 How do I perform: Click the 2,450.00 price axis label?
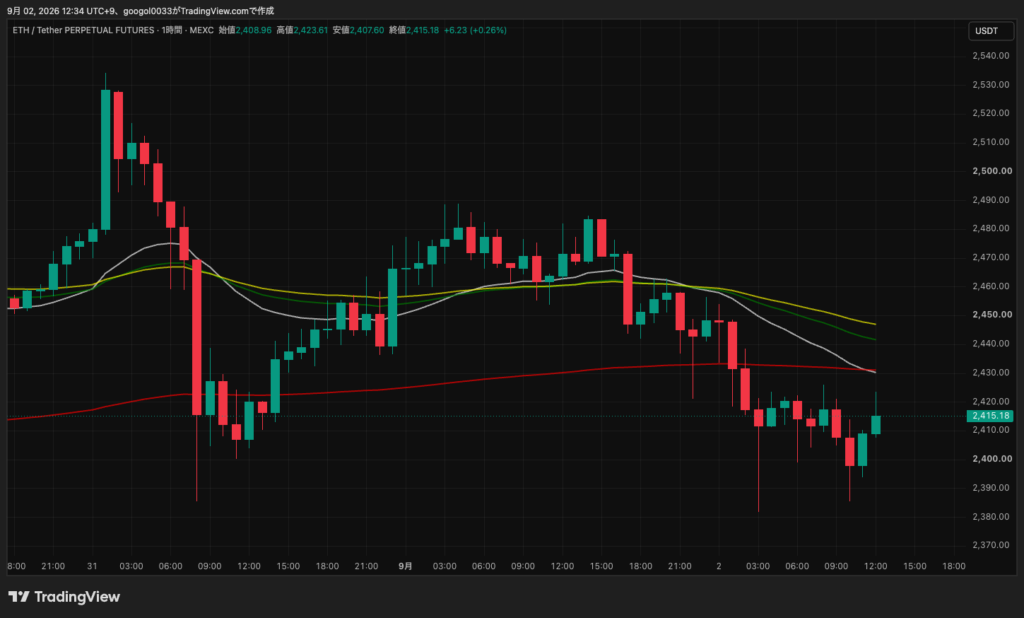pyautogui.click(x=991, y=314)
